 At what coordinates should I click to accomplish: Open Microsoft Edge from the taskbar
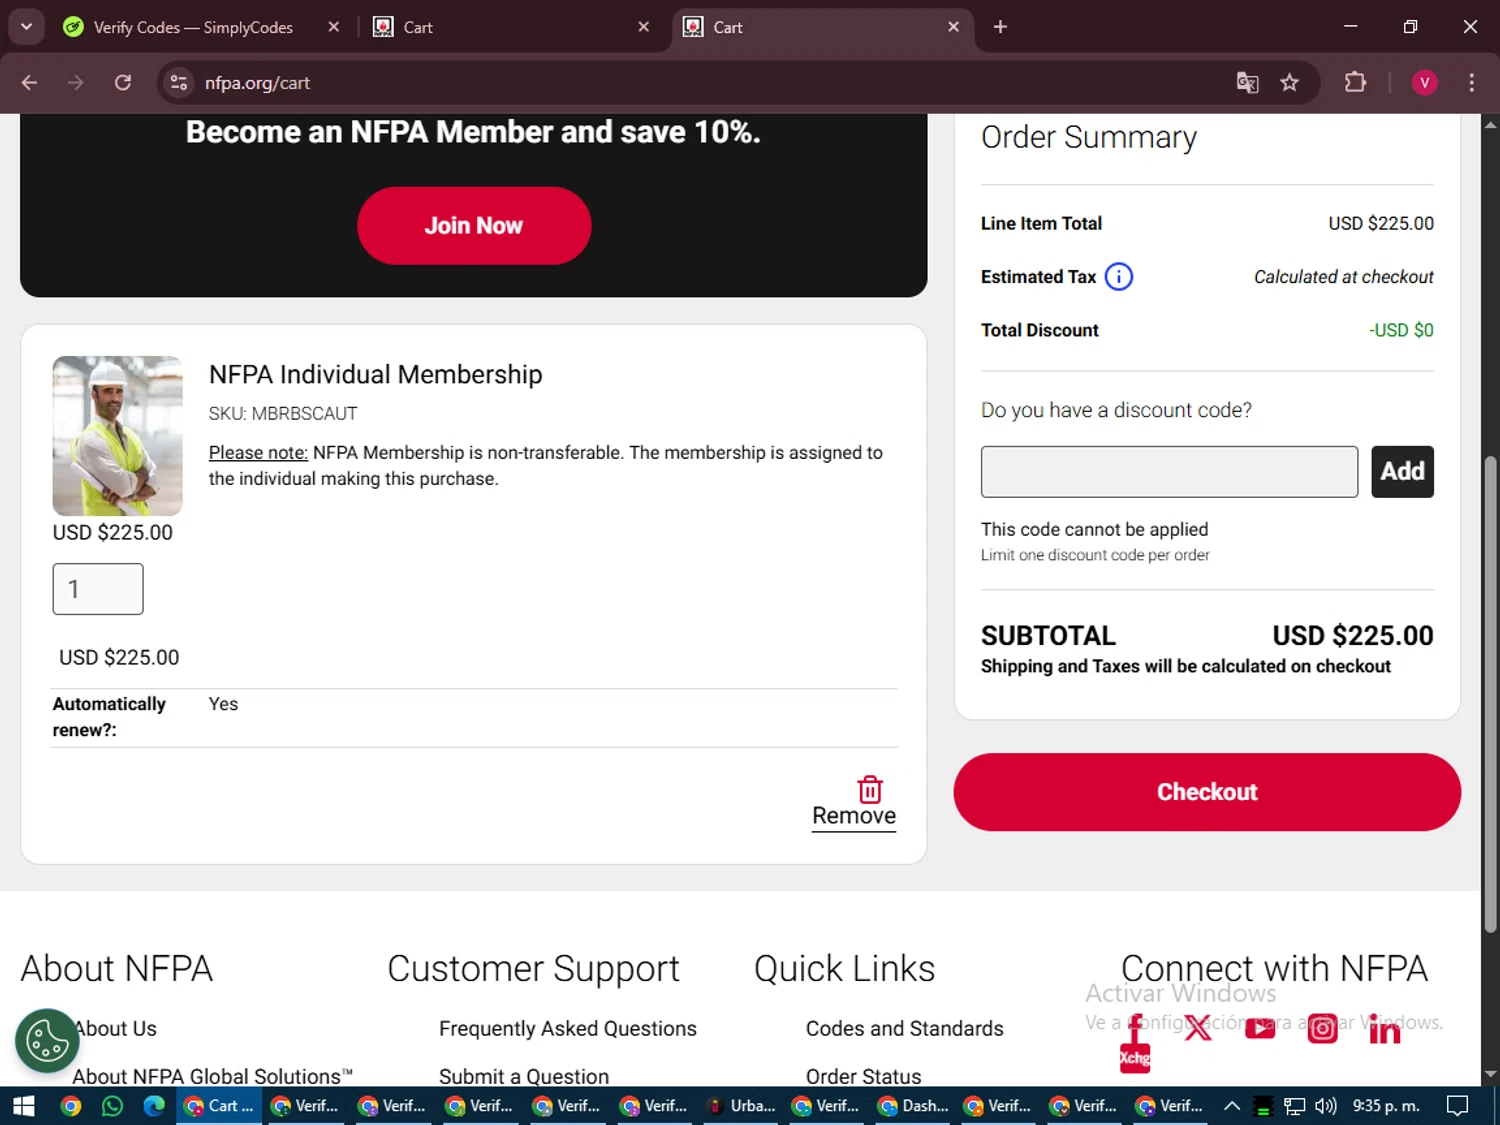[154, 1106]
